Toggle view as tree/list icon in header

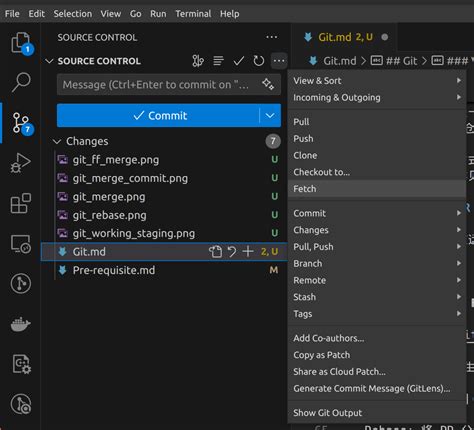coord(218,61)
